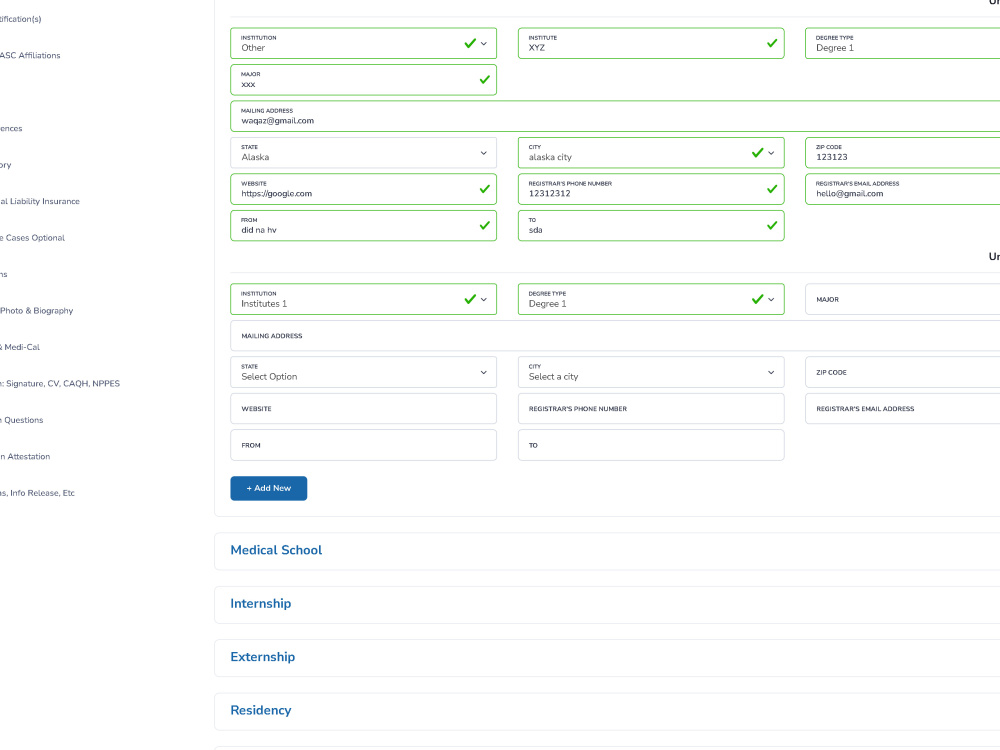Click the empty Mailing Address field
The image size is (1000, 750).
click(x=615, y=335)
